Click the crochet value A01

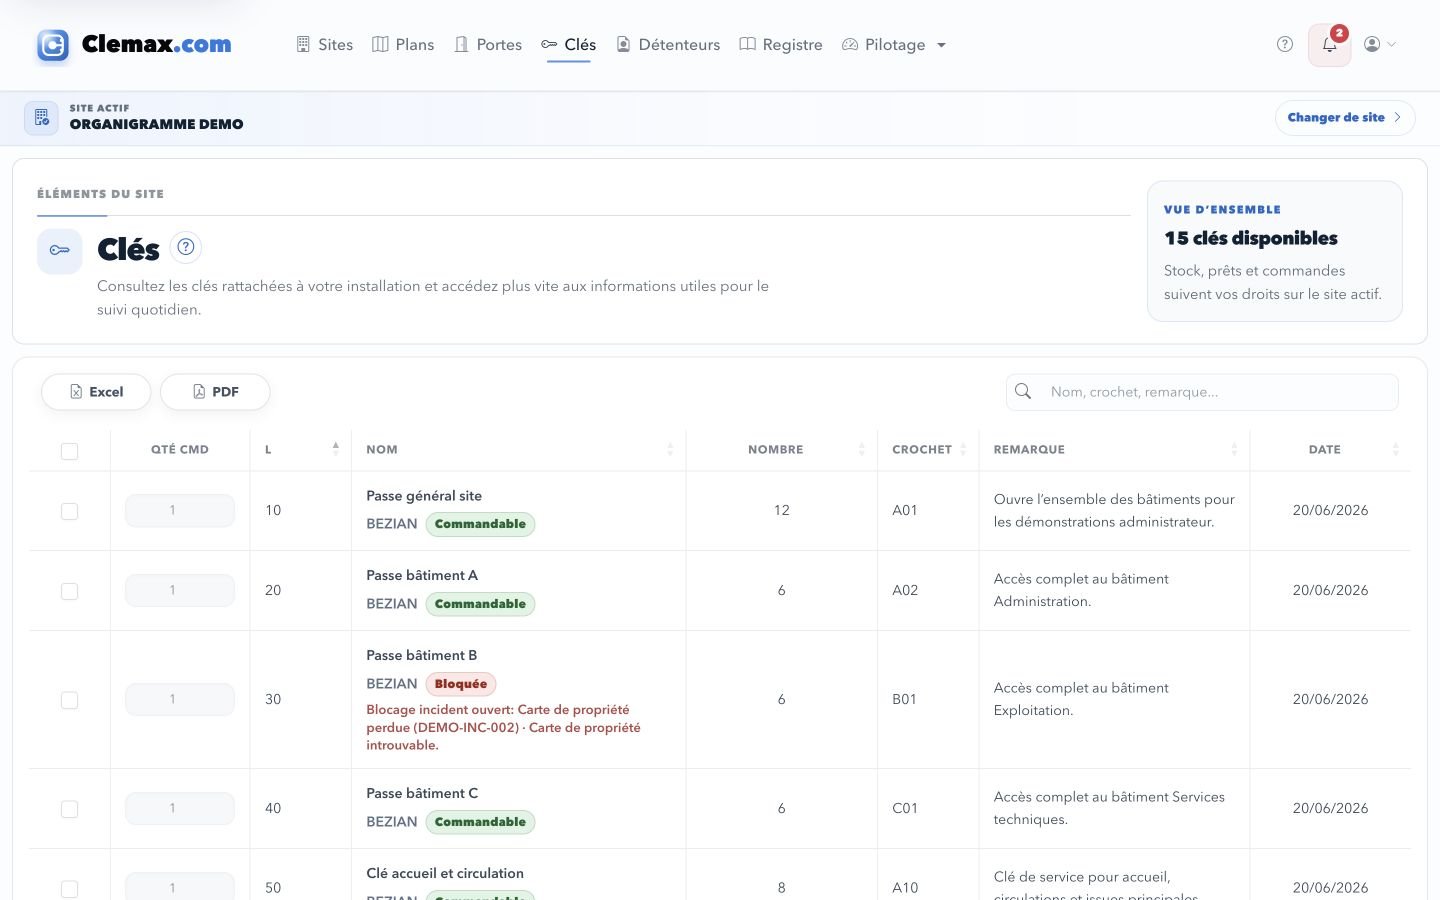905,510
